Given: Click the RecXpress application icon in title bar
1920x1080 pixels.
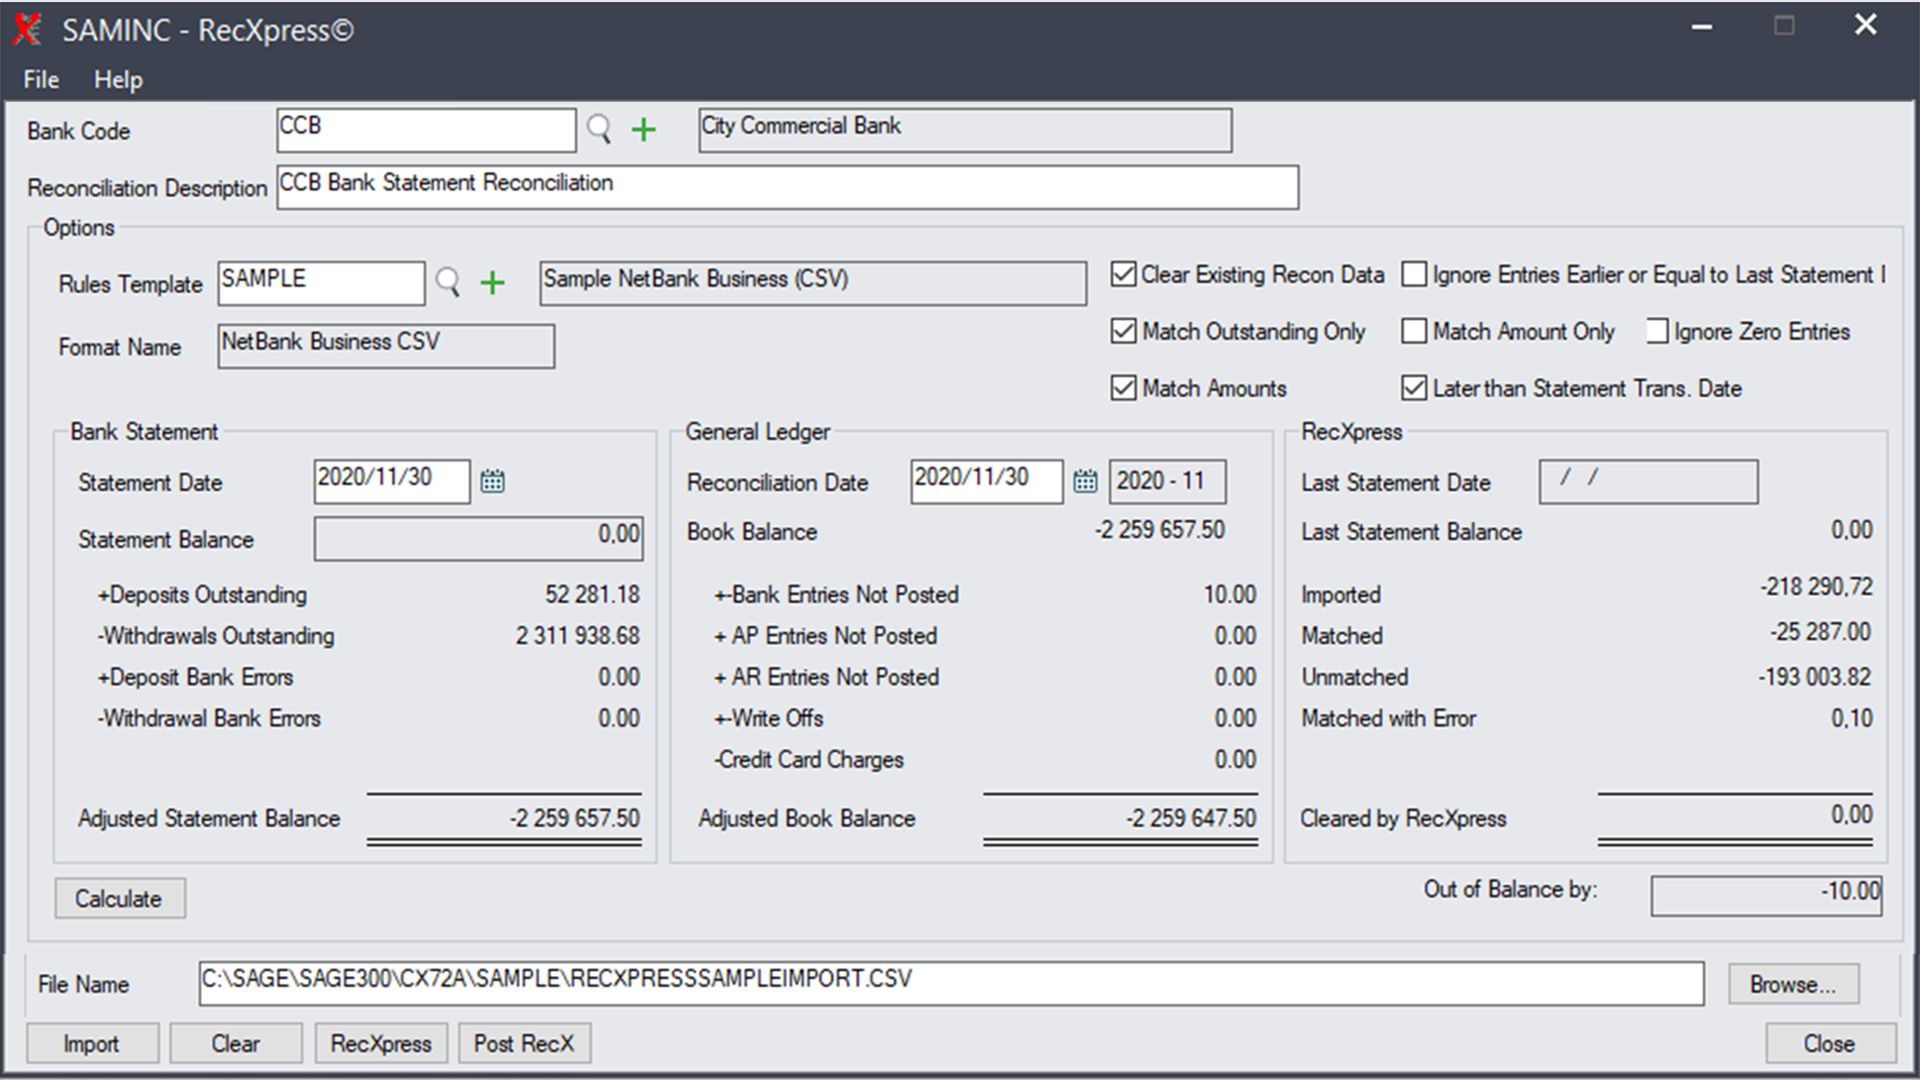Looking at the screenshot, I should click(26, 29).
